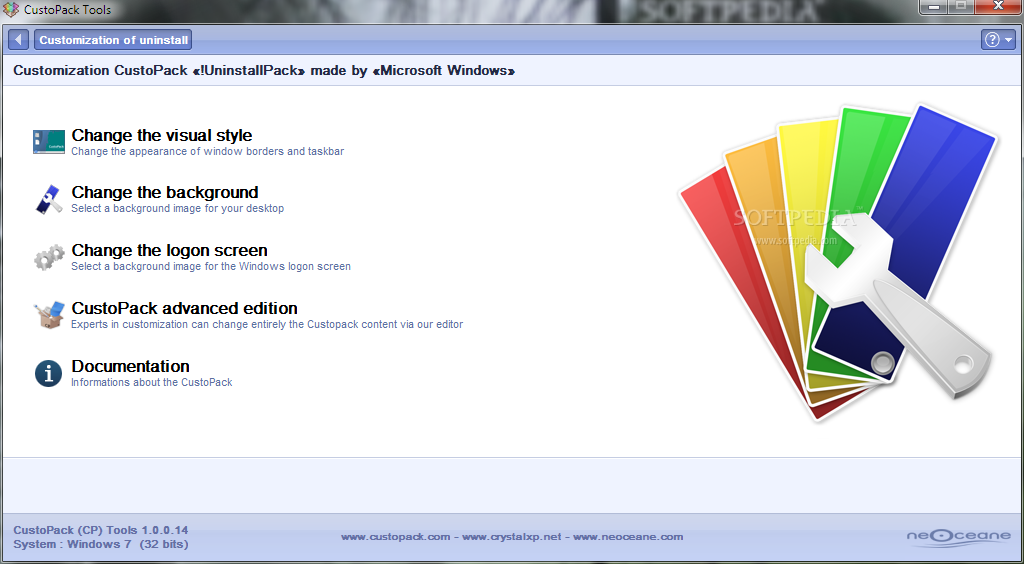
Task: Click the 'CustoPack (CP) Tools 1.0.0.14' version text
Action: pyautogui.click(x=101, y=531)
